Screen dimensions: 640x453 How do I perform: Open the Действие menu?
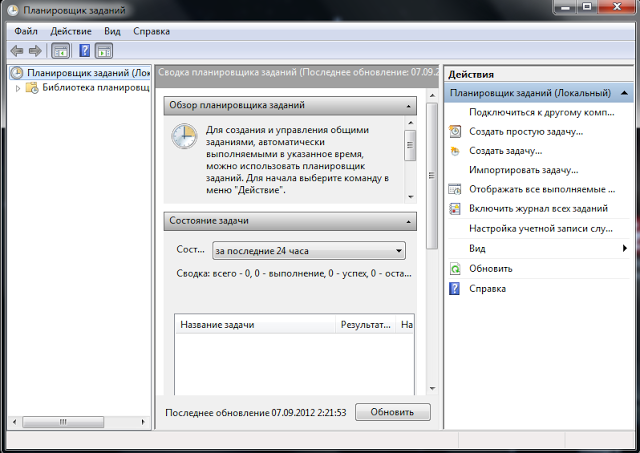coord(71,31)
